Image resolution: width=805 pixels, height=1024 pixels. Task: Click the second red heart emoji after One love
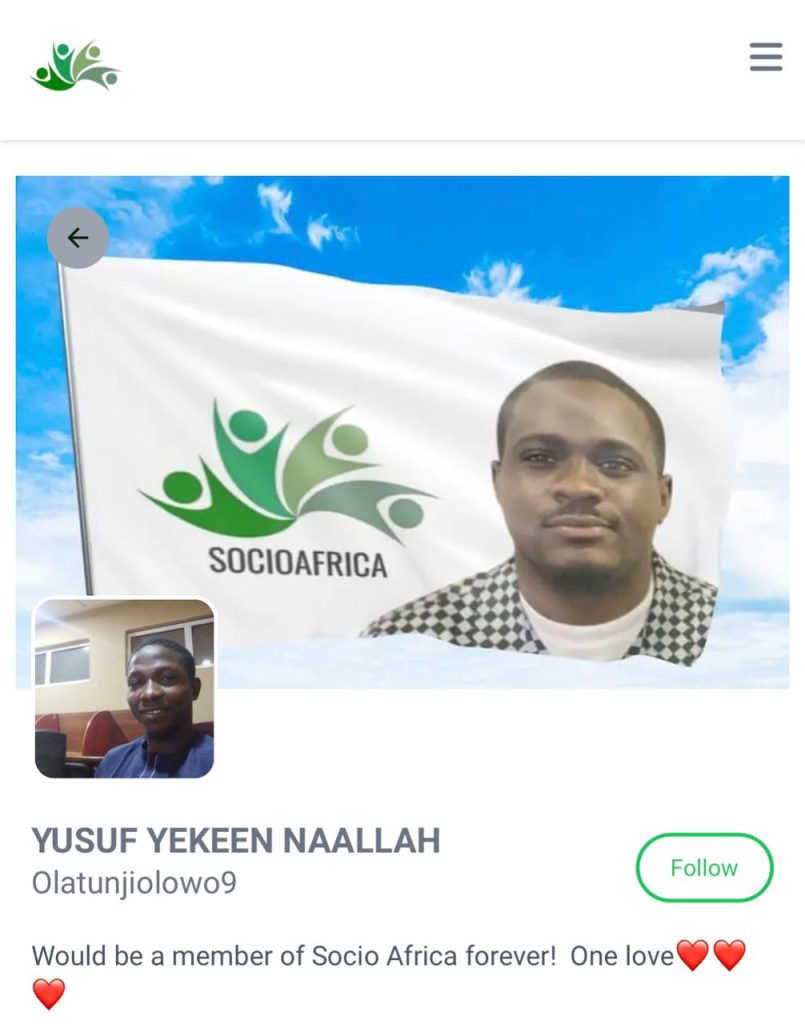point(729,955)
